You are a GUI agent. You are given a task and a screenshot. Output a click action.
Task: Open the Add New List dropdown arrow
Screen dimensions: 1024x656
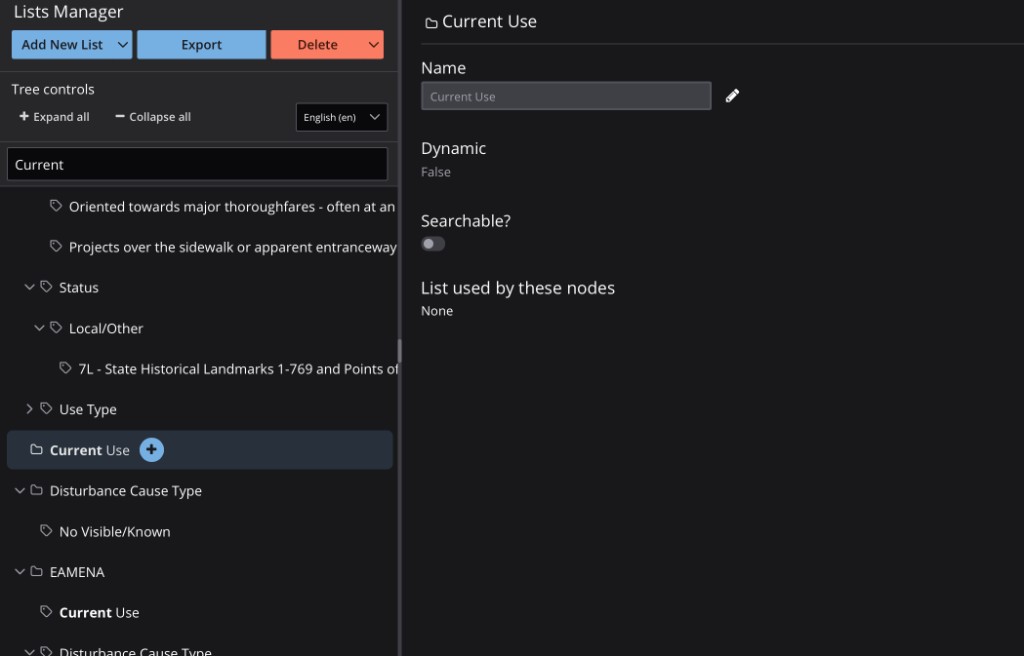122,44
